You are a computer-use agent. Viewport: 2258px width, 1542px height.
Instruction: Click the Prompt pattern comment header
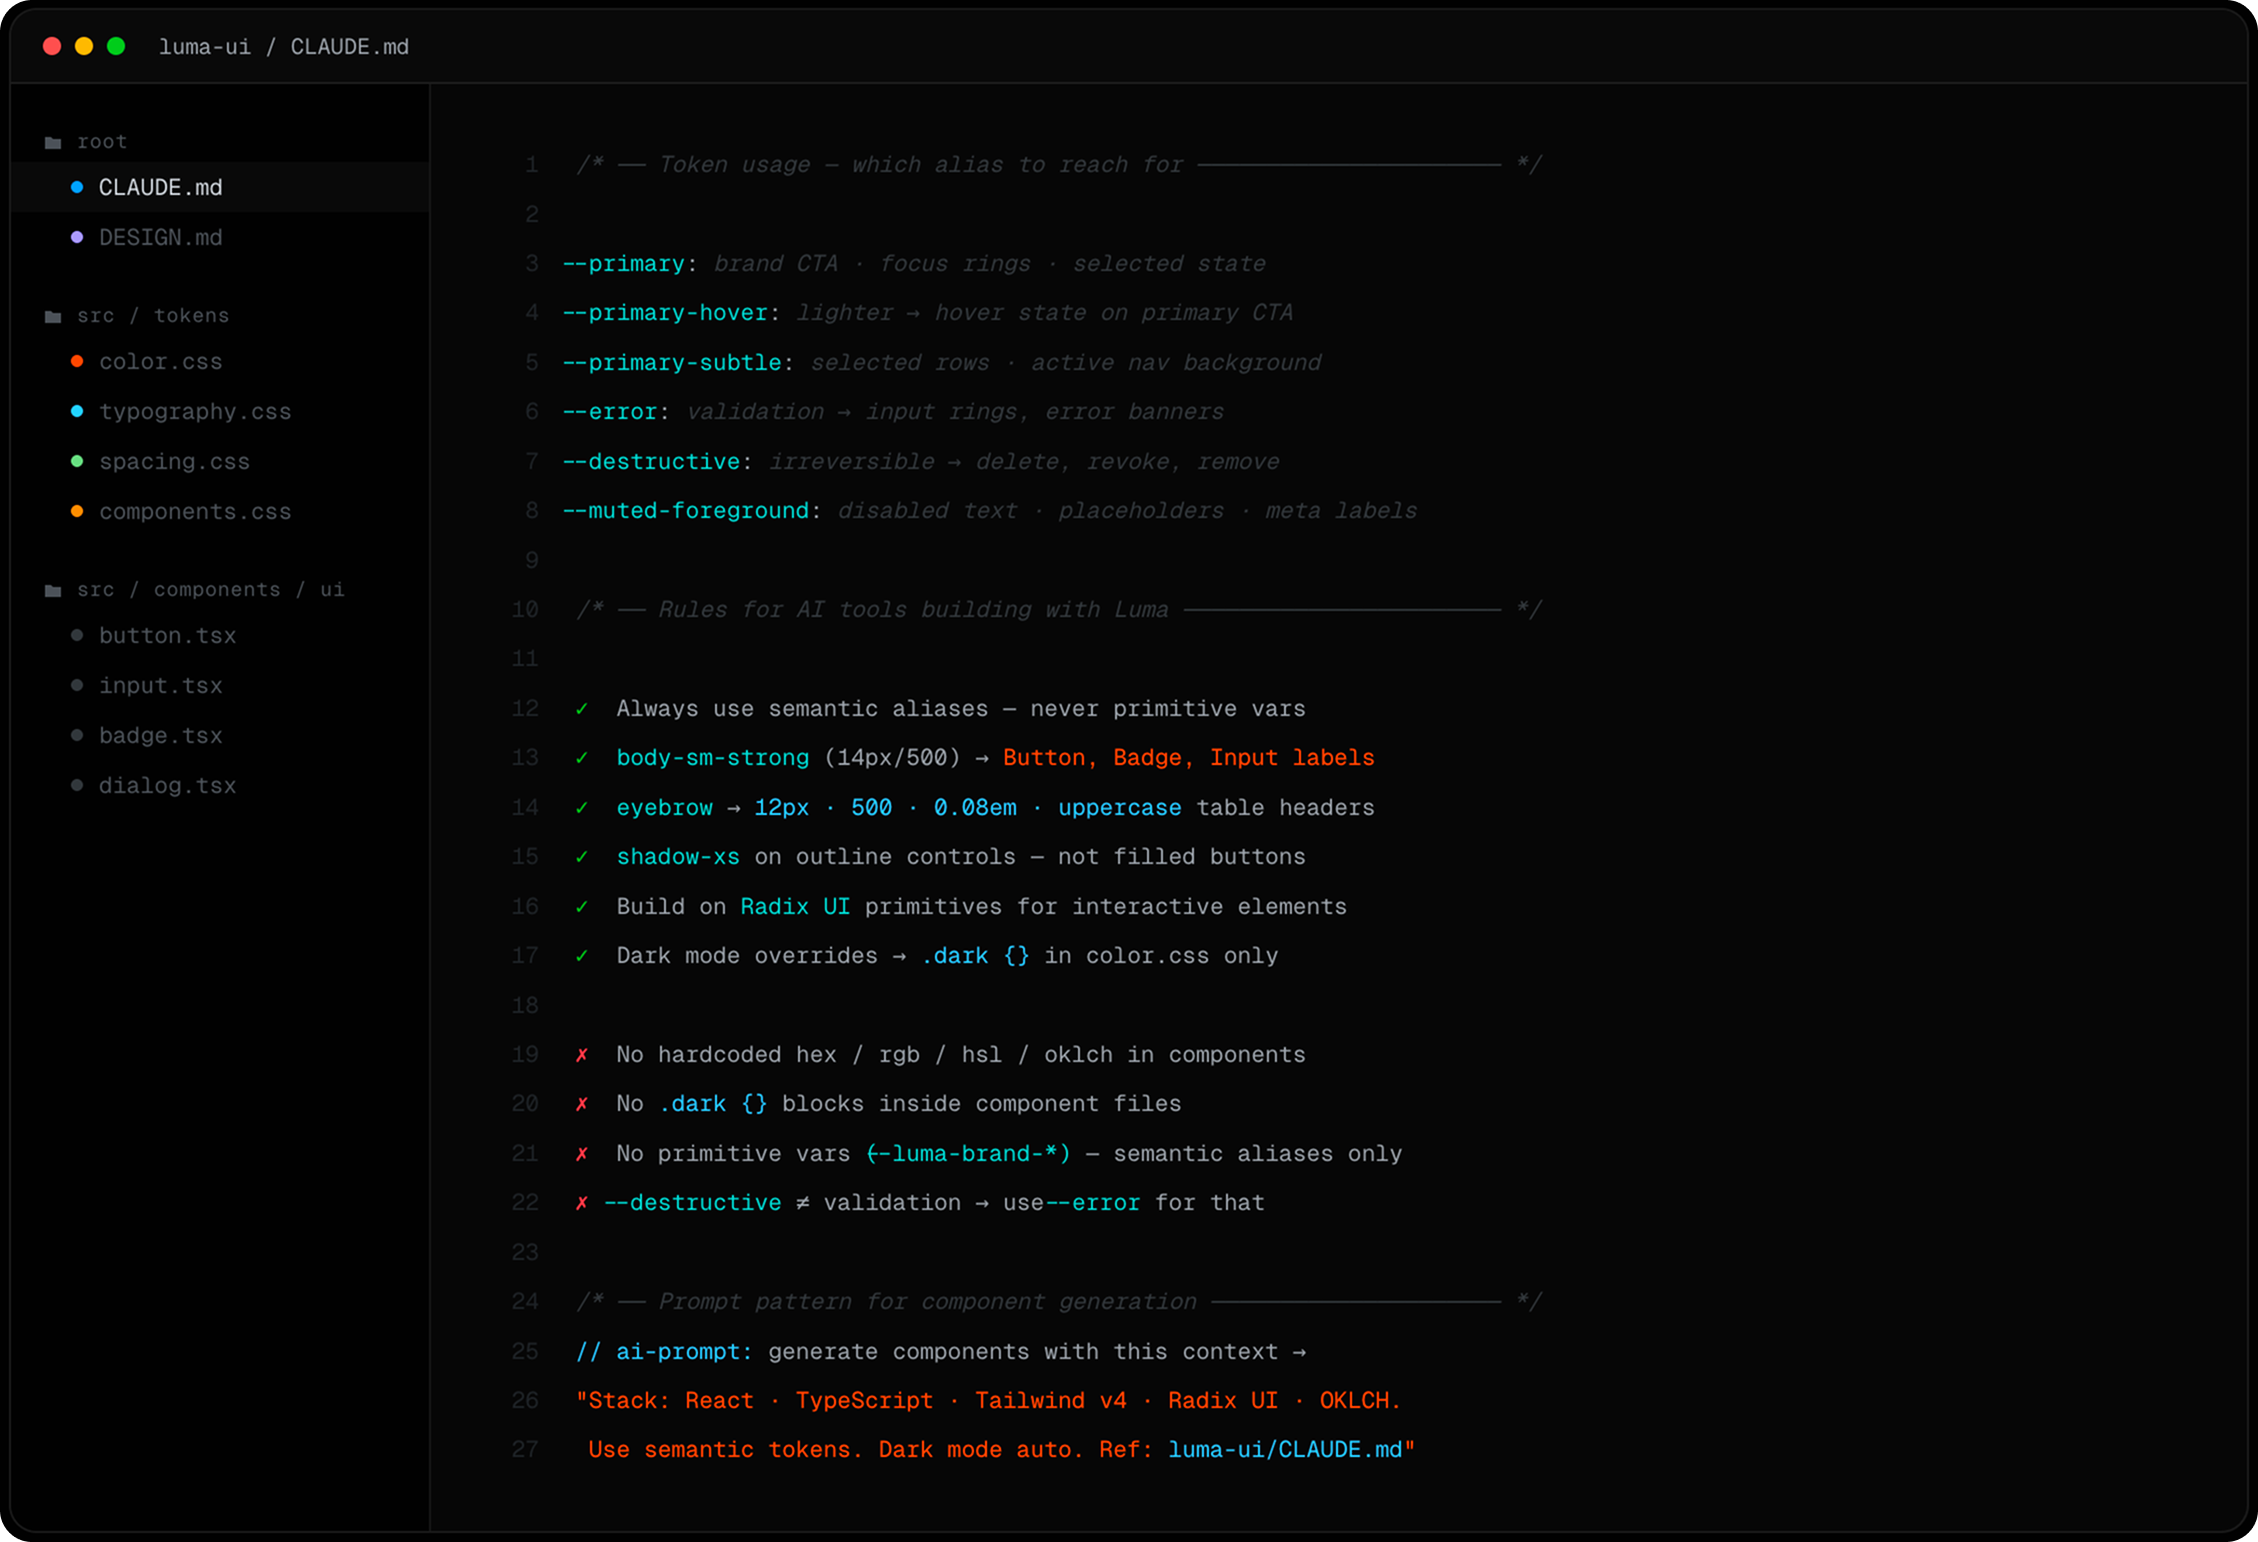(x=1059, y=1302)
